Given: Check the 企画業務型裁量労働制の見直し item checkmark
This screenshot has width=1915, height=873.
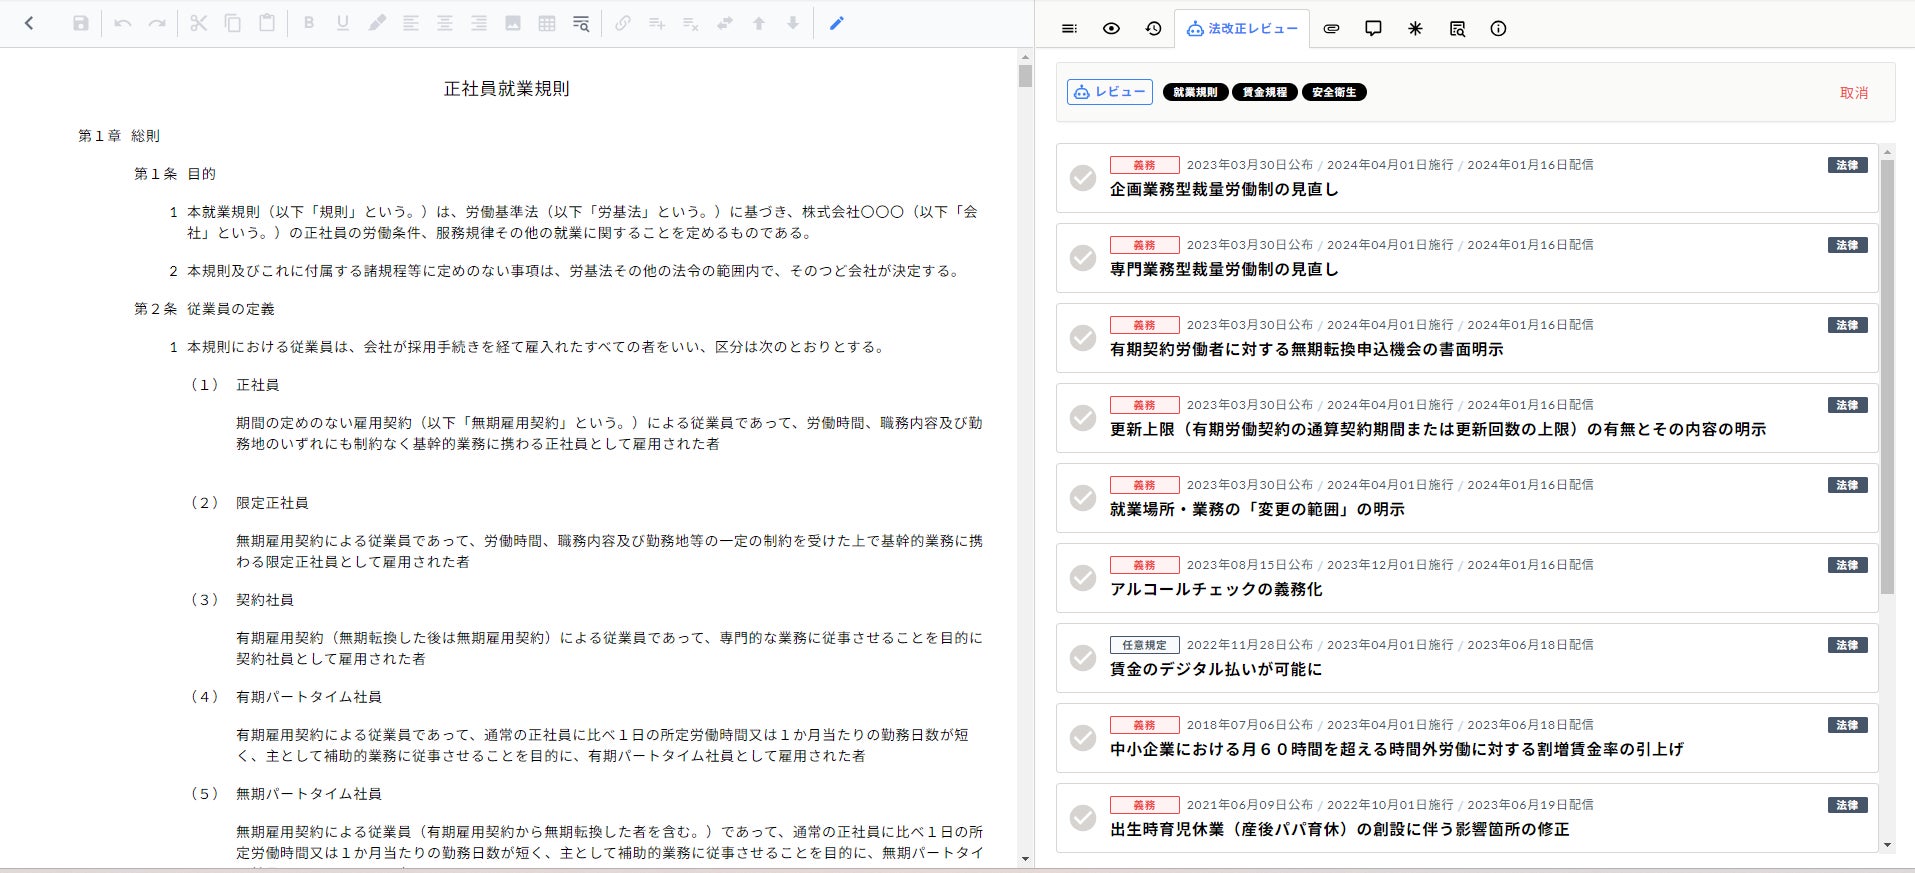Looking at the screenshot, I should click(1083, 178).
